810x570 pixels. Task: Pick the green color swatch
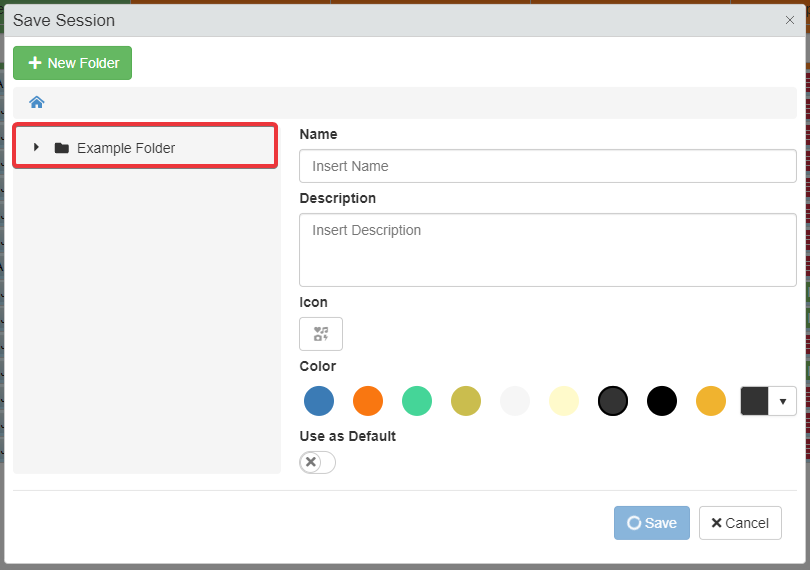(x=417, y=401)
